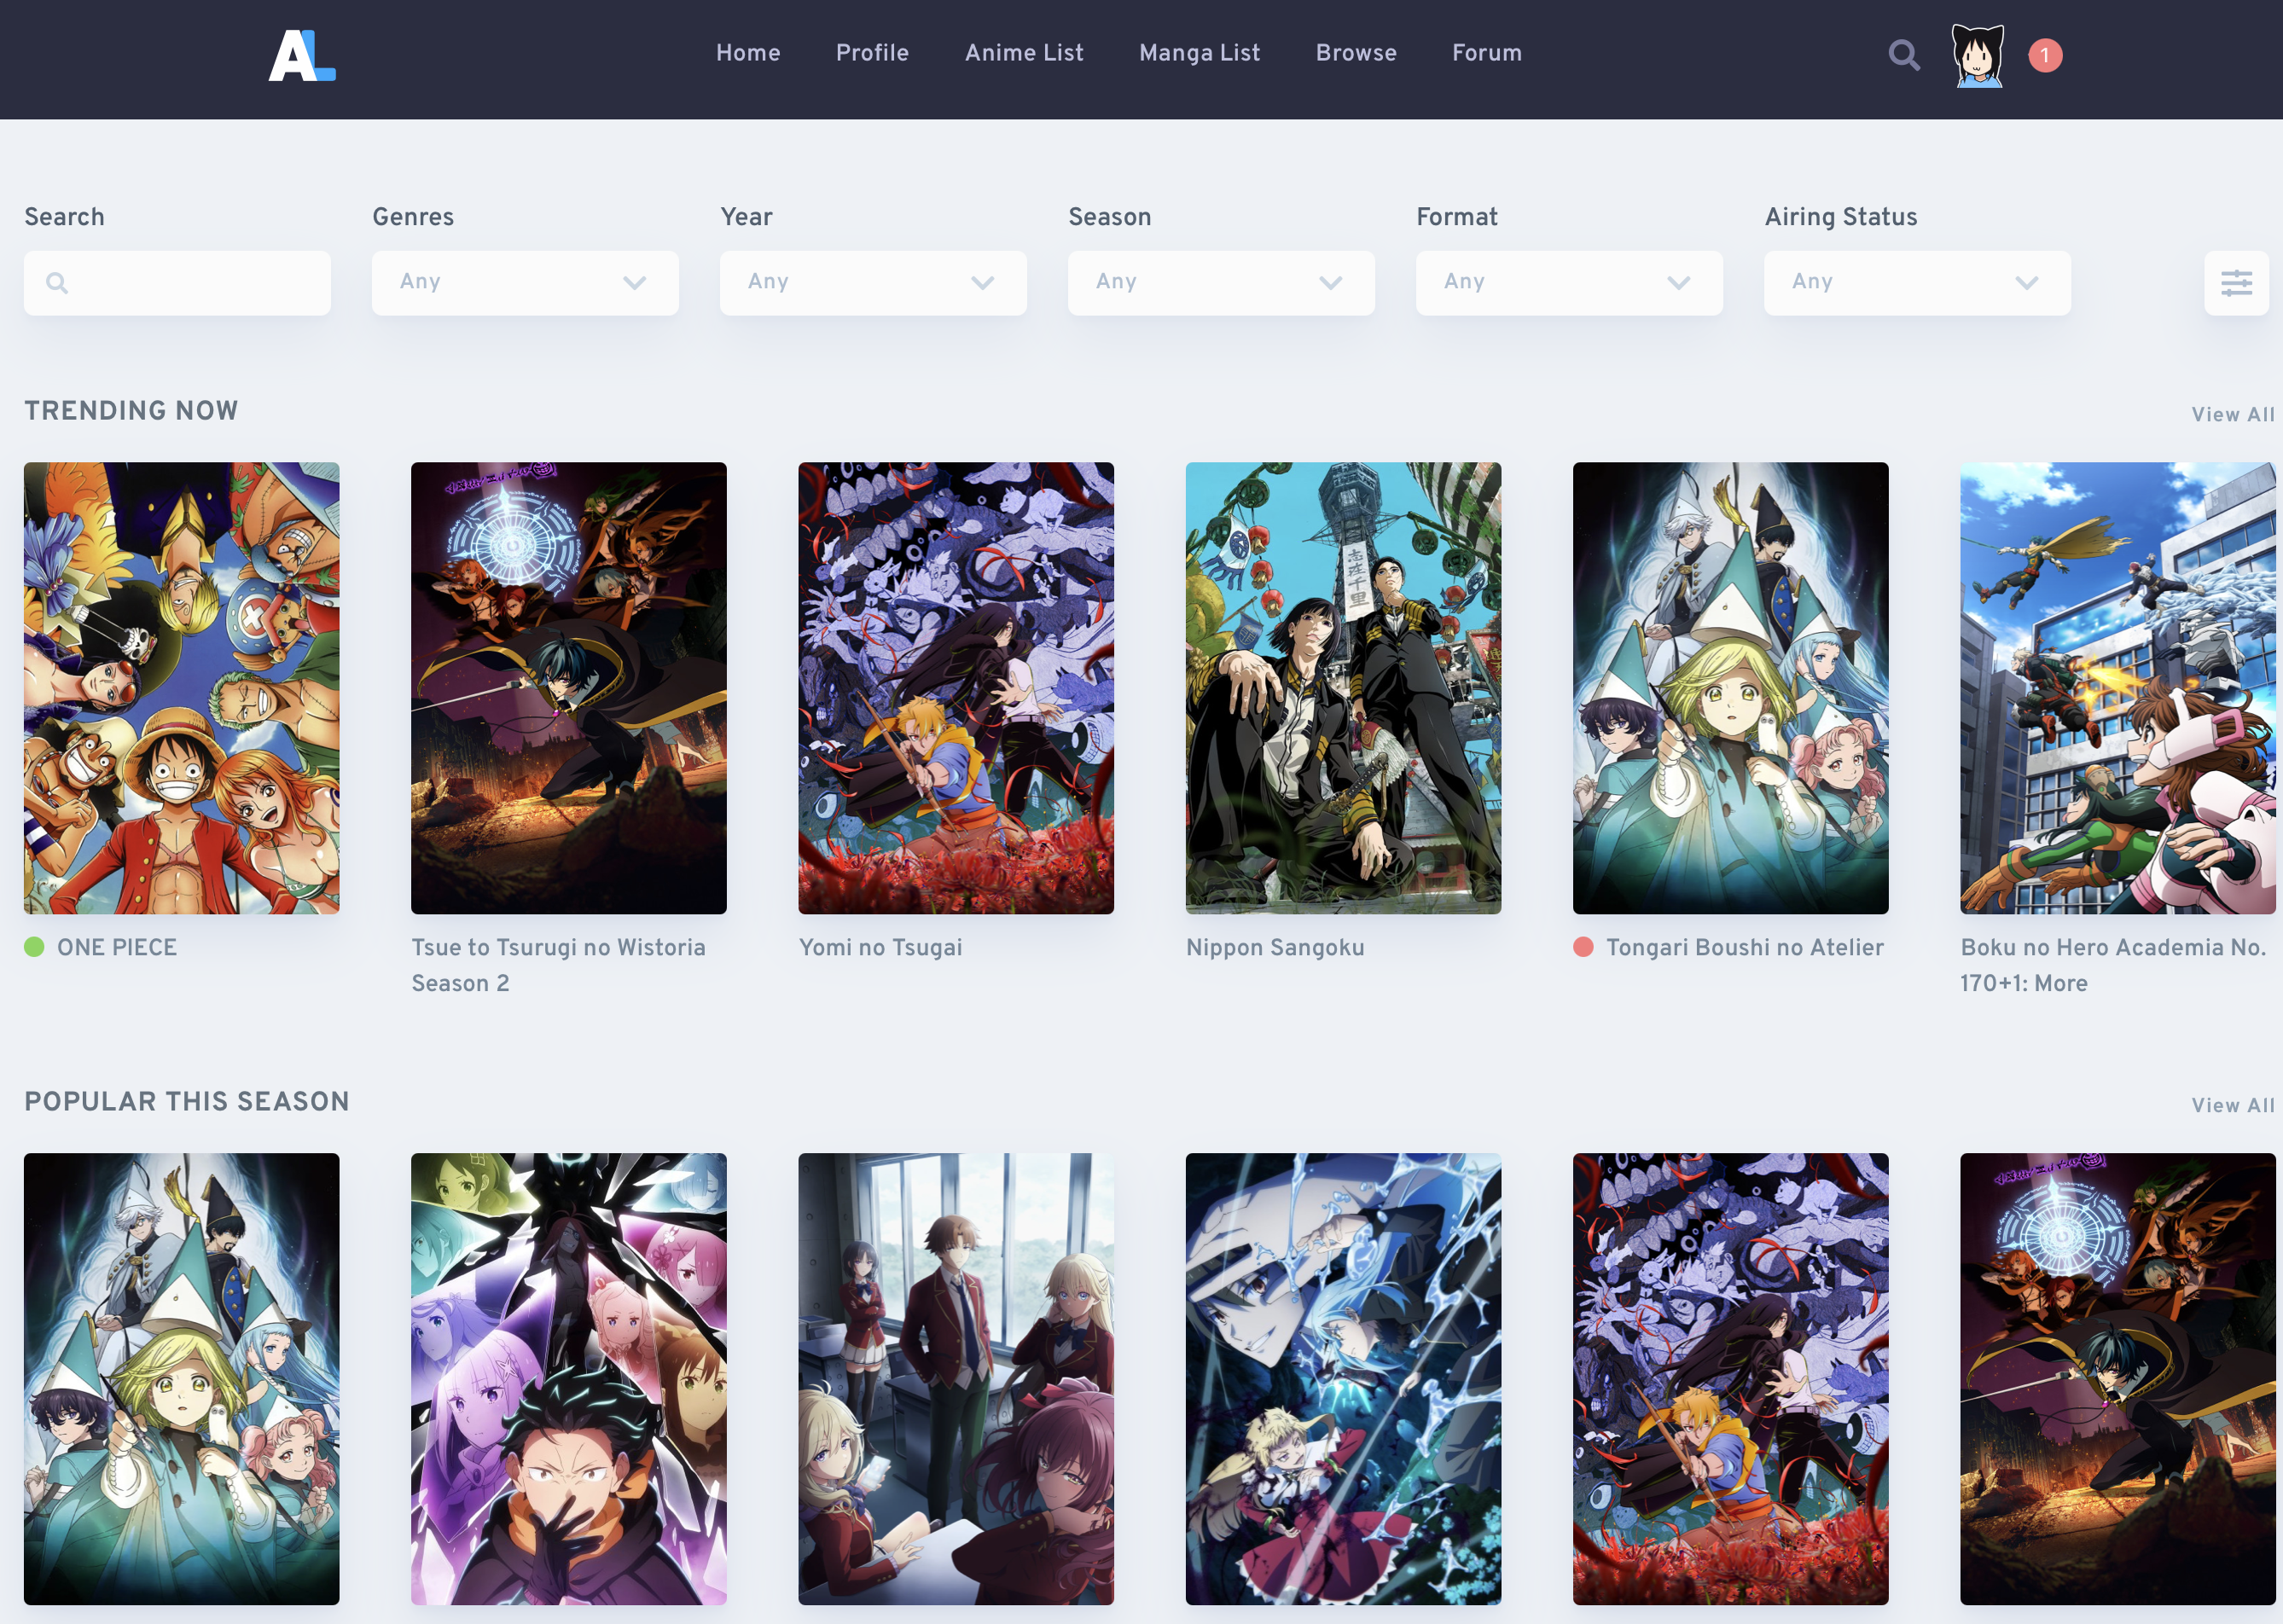Image resolution: width=2283 pixels, height=1624 pixels.
Task: Focus the Search text input
Action: pyautogui.click(x=177, y=283)
